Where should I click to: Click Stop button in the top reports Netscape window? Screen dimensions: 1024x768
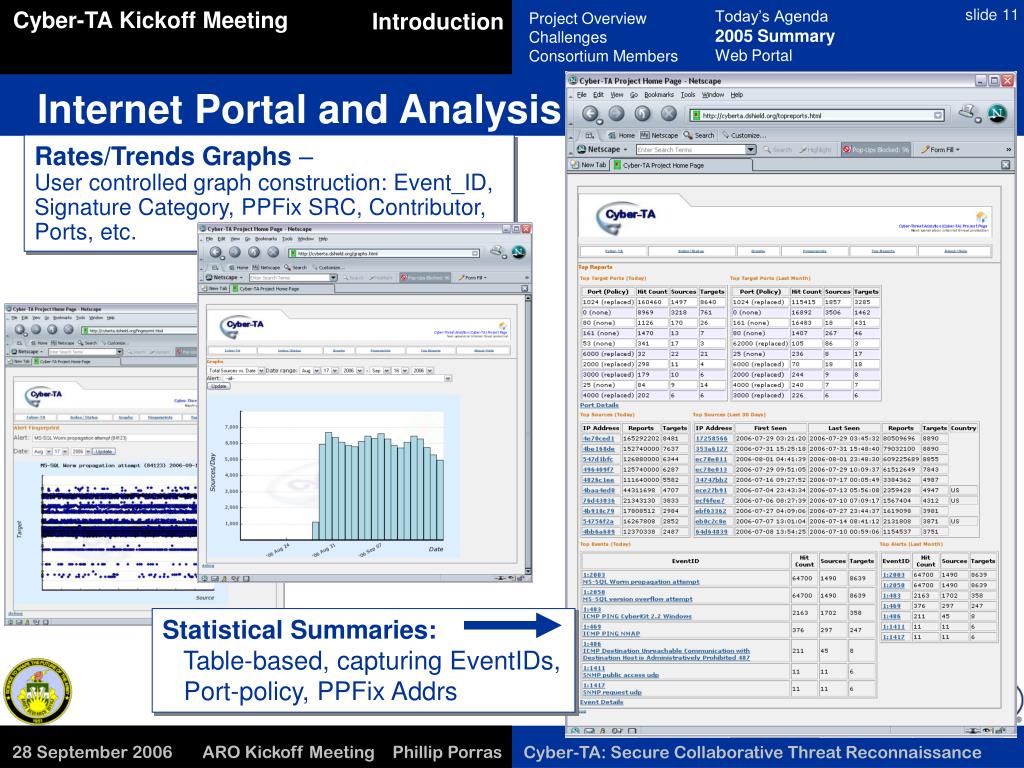[x=669, y=114]
